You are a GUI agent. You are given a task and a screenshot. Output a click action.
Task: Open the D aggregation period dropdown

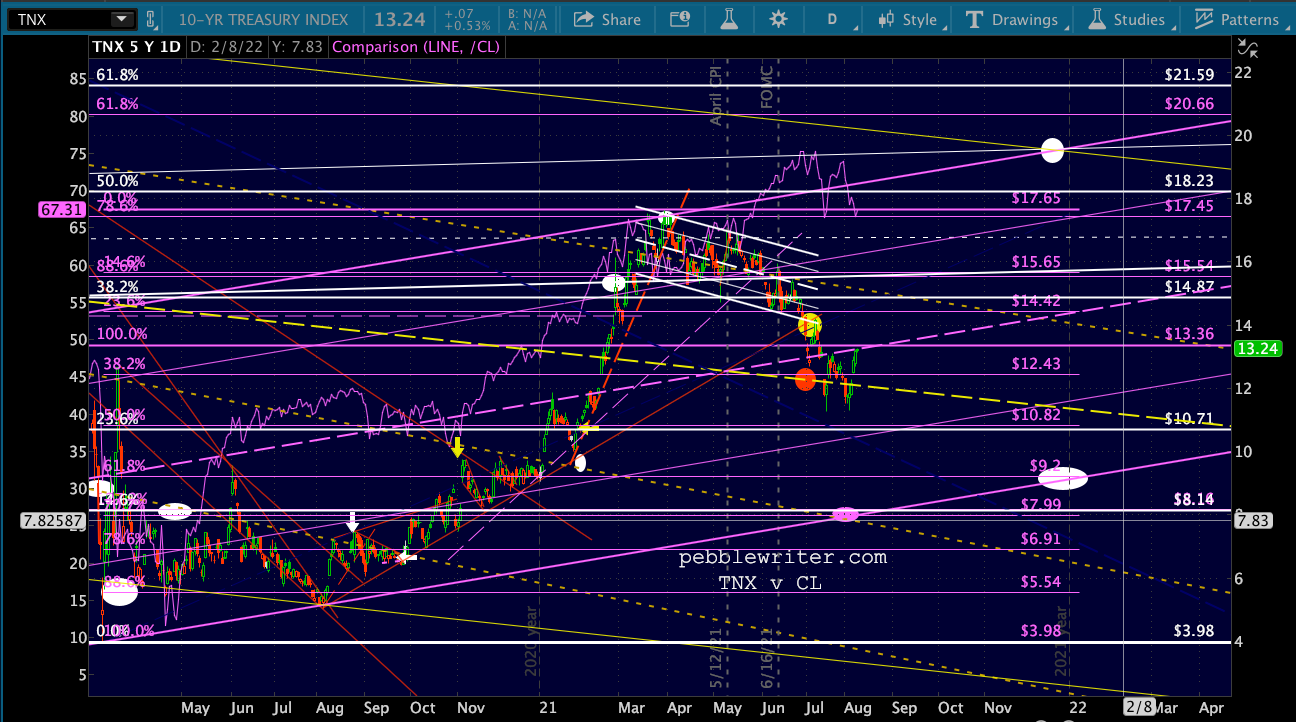point(833,19)
